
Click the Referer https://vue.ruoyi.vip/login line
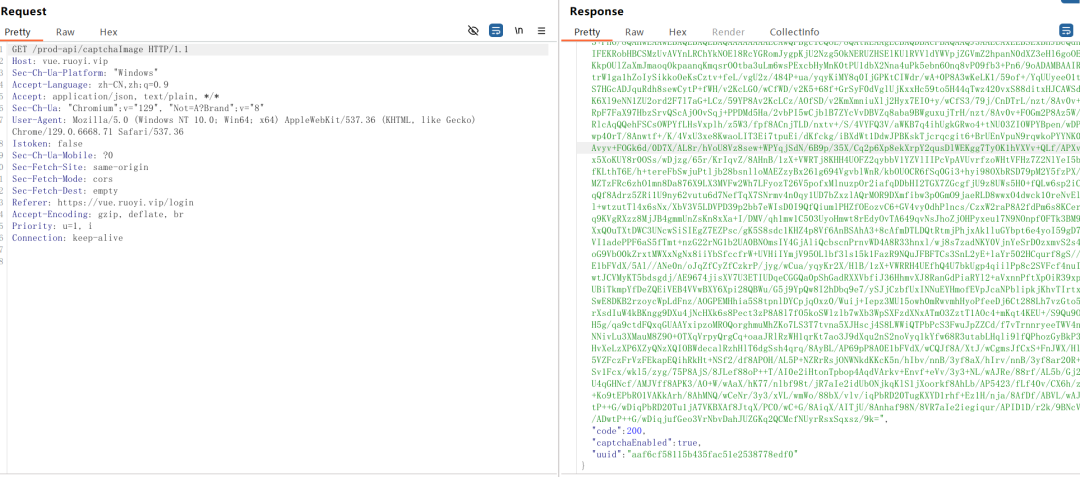coord(103,202)
